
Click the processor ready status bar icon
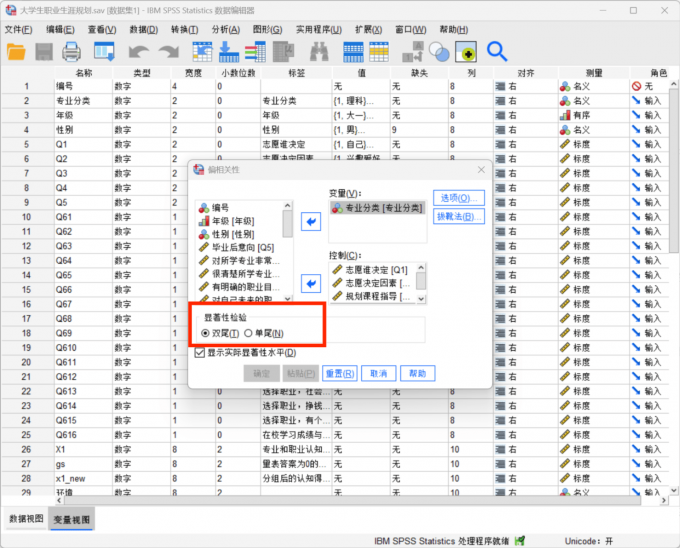520,541
